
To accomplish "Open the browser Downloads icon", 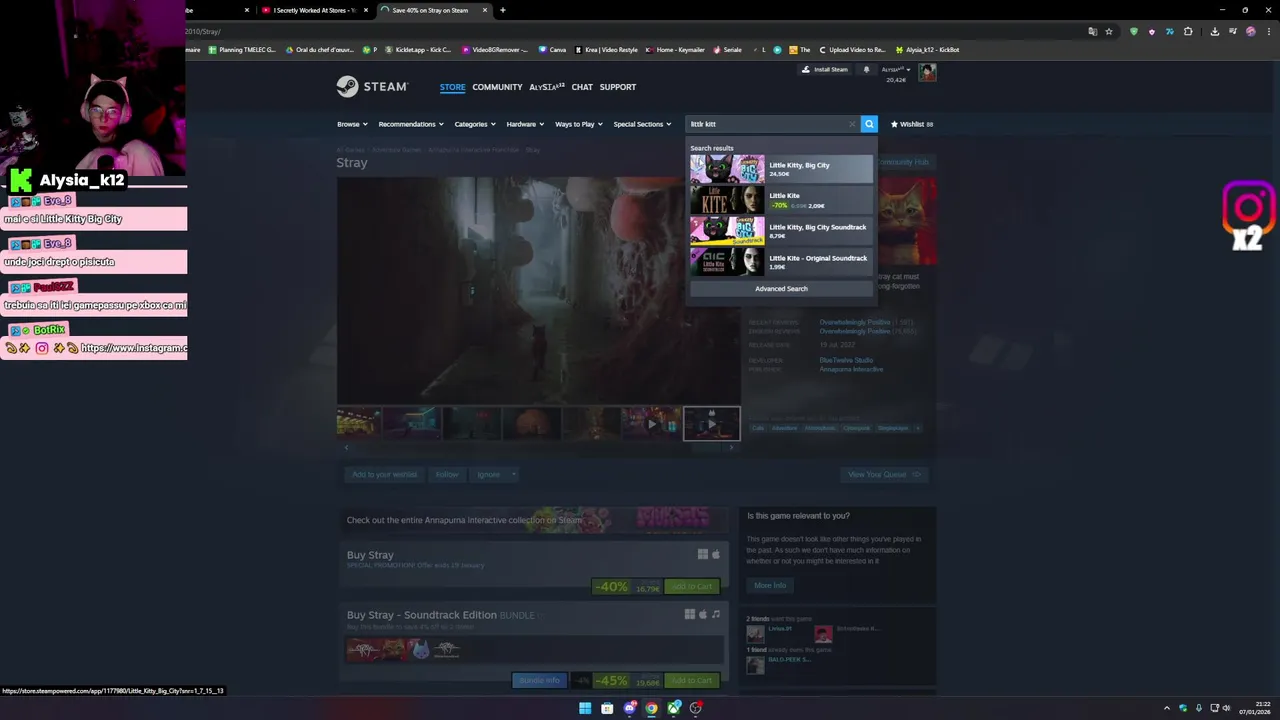I will pos(1214,31).
